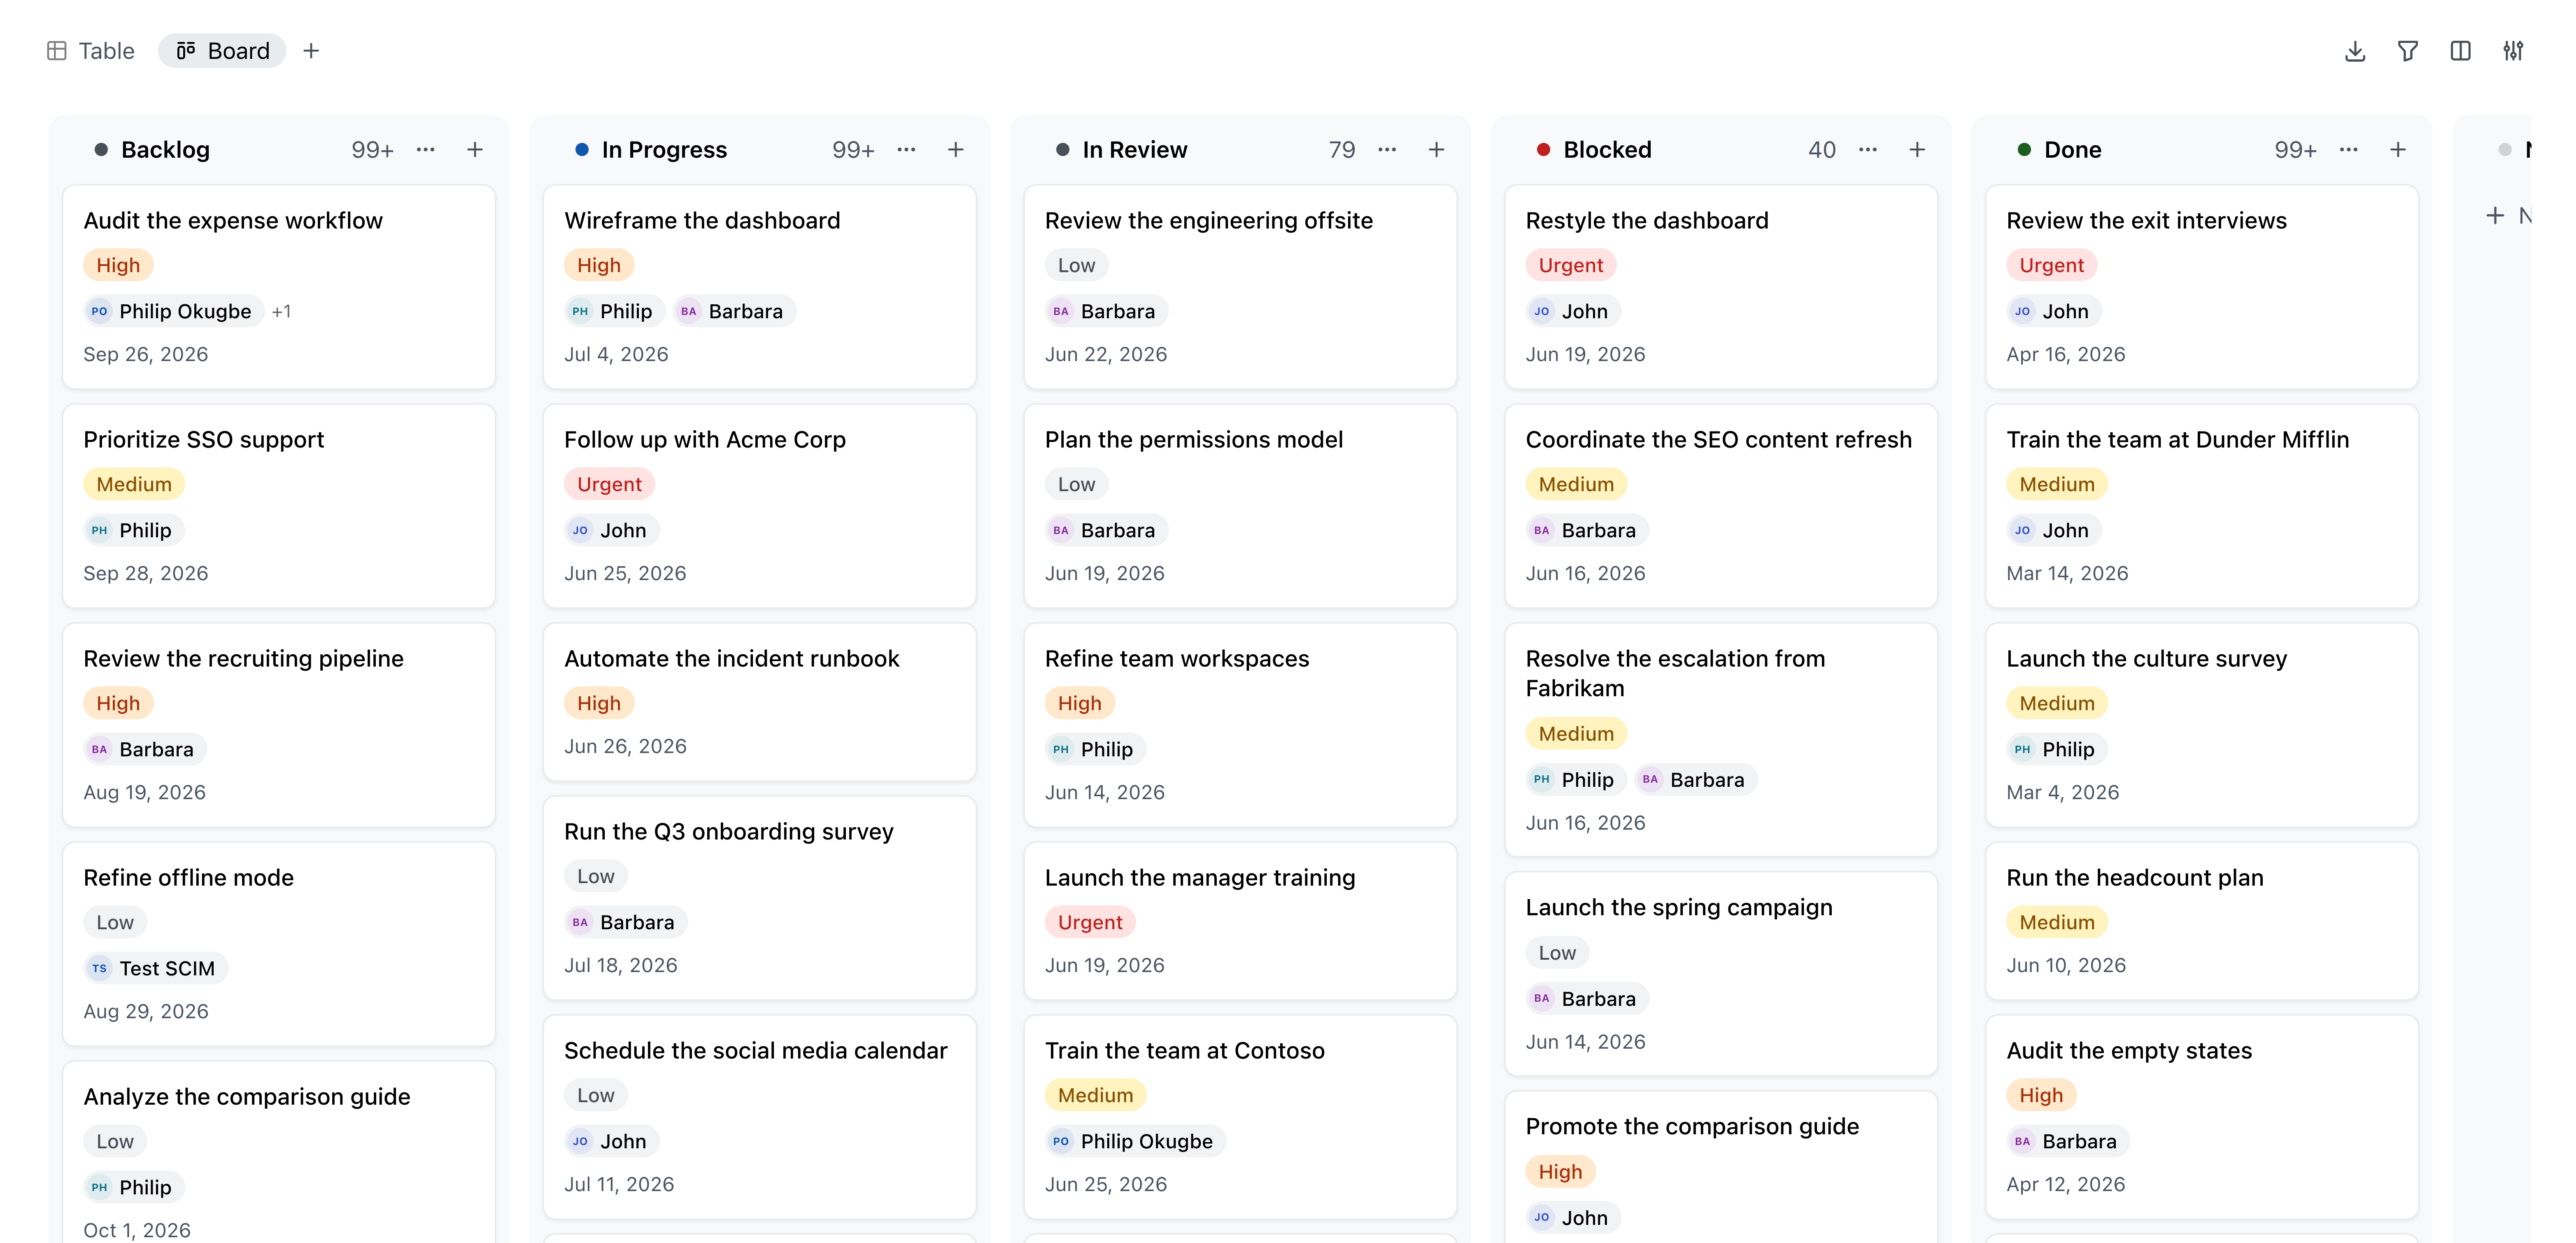
Task: Open Coordinate the SEO content refresh card
Action: click(1721, 506)
